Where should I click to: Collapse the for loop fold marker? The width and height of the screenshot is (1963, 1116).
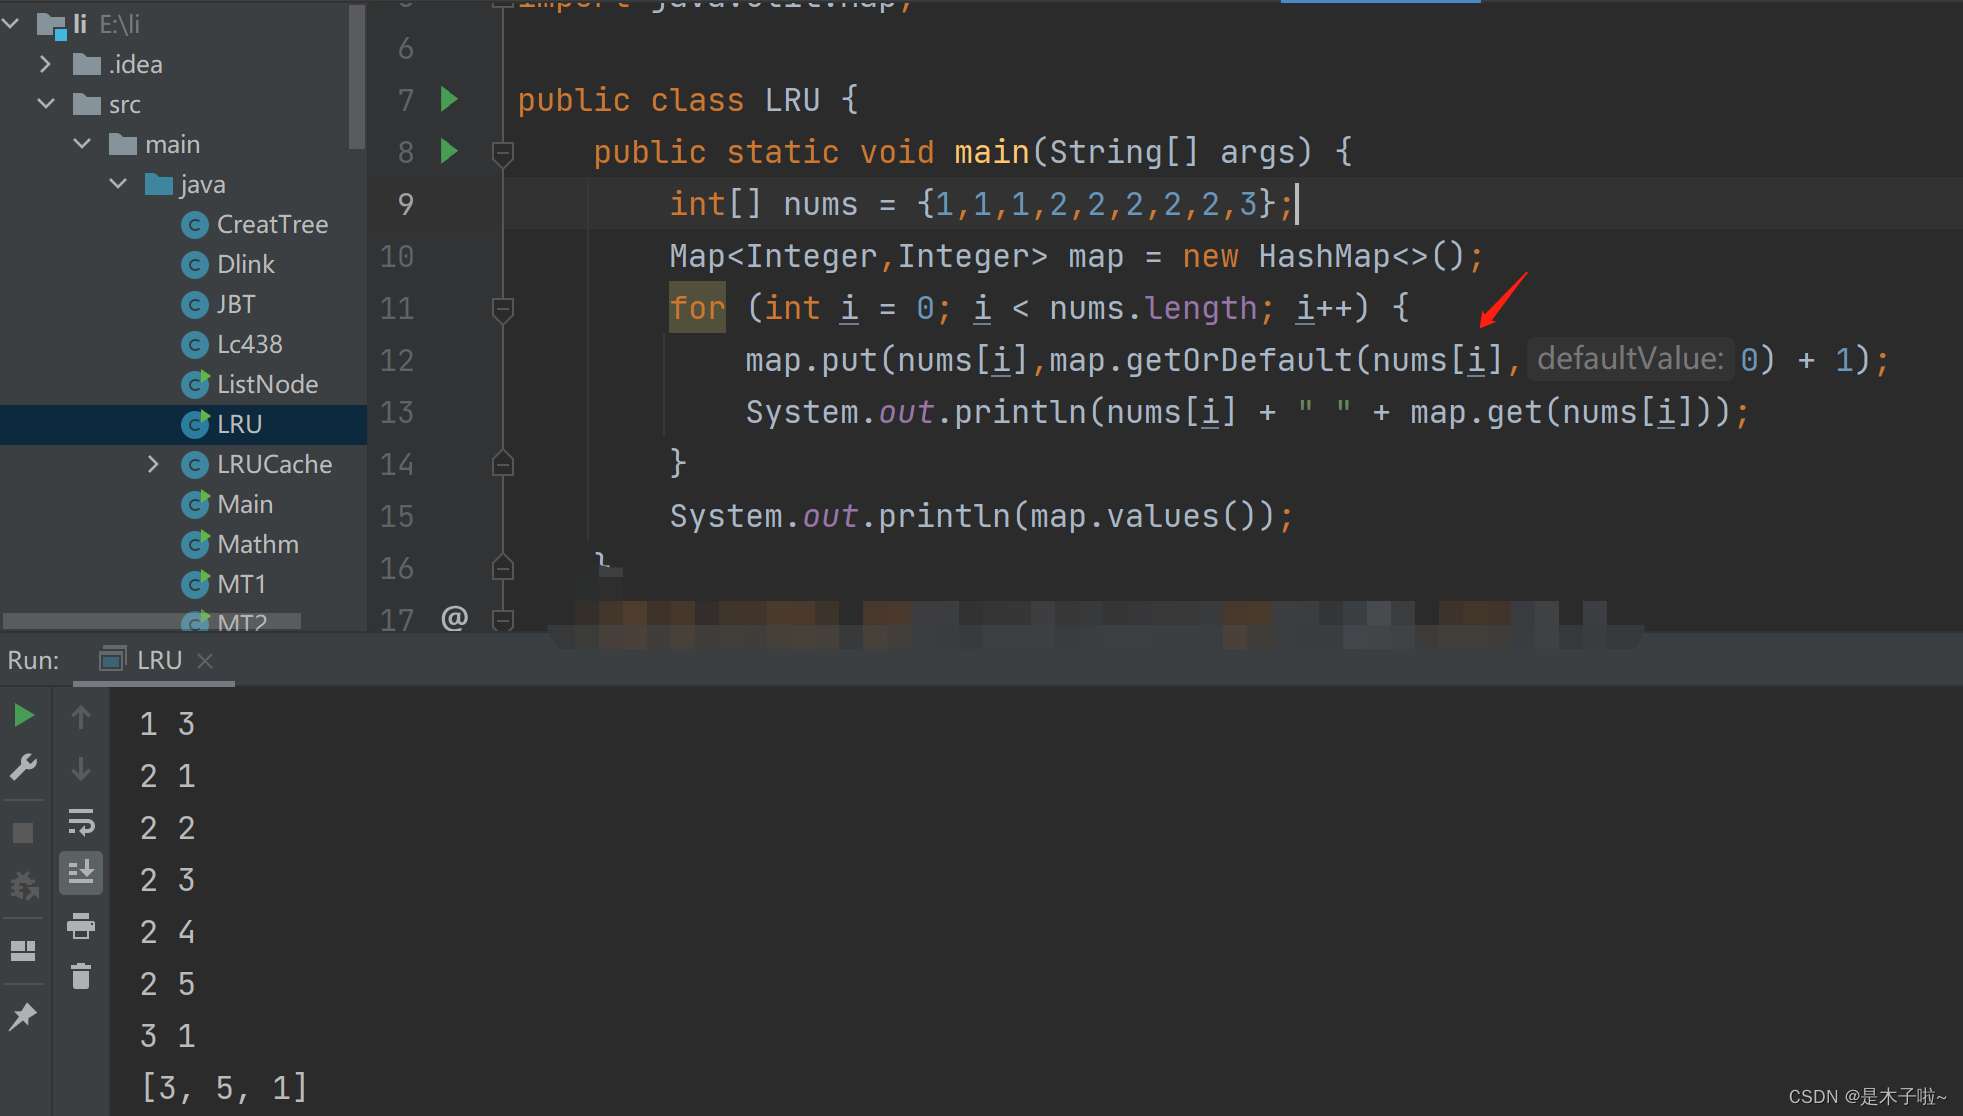click(503, 309)
